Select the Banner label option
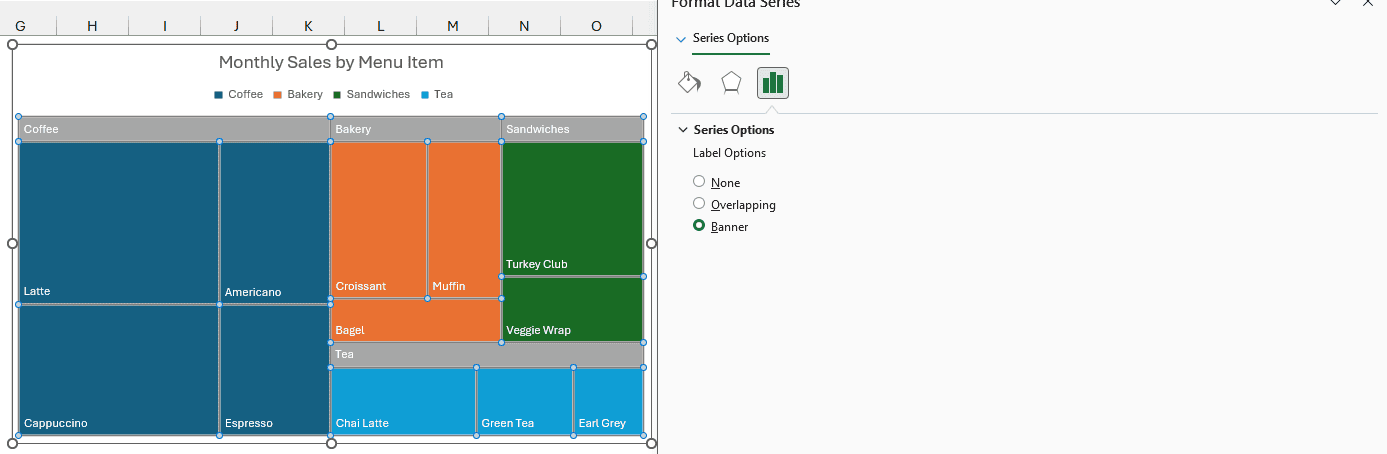The height and width of the screenshot is (454, 1387). (721, 226)
